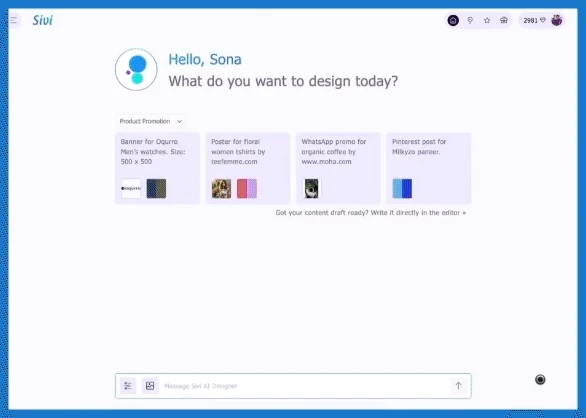Click the floral tshirt photo thumbnail
This screenshot has height=418, width=586.
[221, 188]
